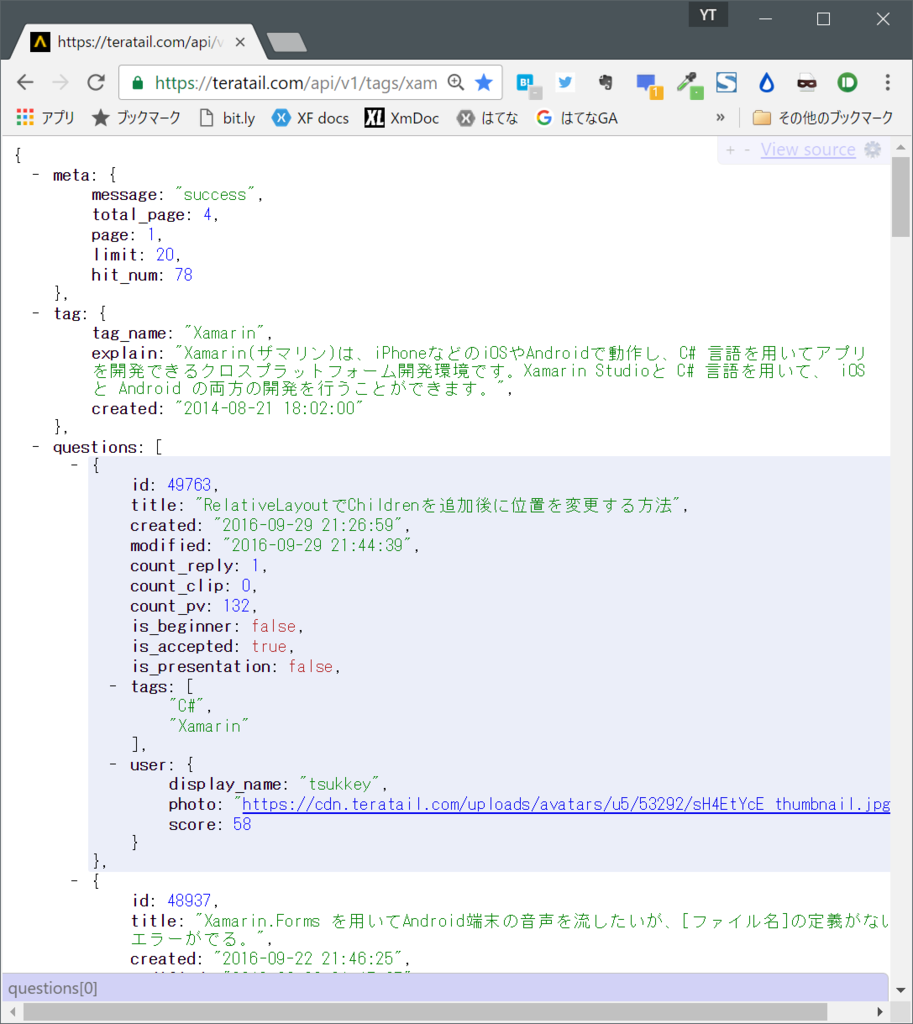Open the Hatena Bookmark B! extension
Image resolution: width=913 pixels, height=1024 pixels.
tap(528, 84)
